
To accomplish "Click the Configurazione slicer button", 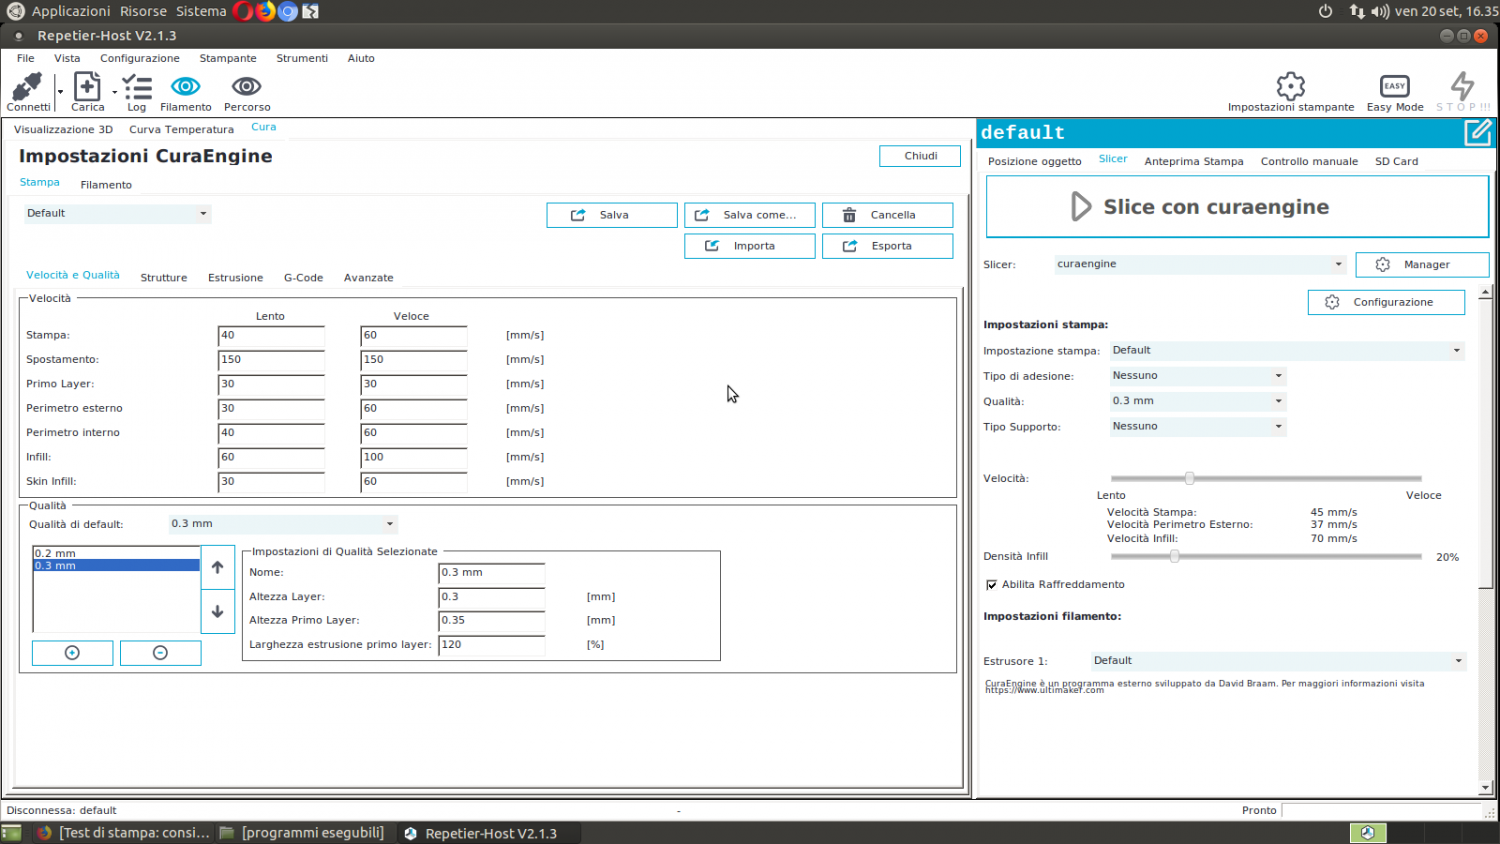I will point(1386,302).
